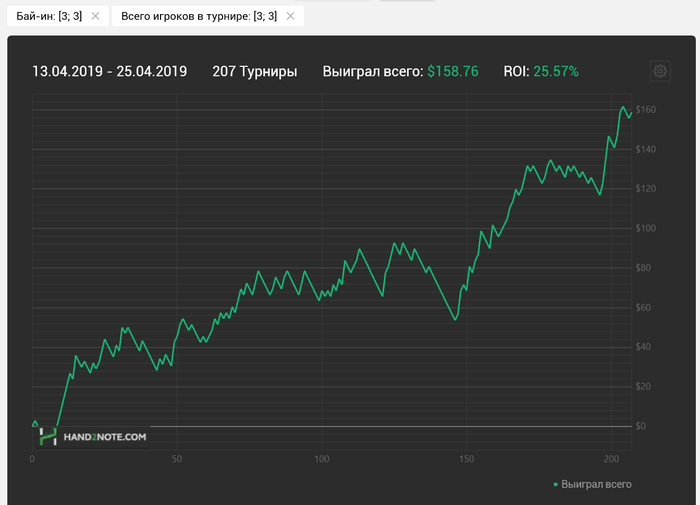Click the 200 x-axis label
The width and height of the screenshot is (700, 505).
[x=611, y=459]
